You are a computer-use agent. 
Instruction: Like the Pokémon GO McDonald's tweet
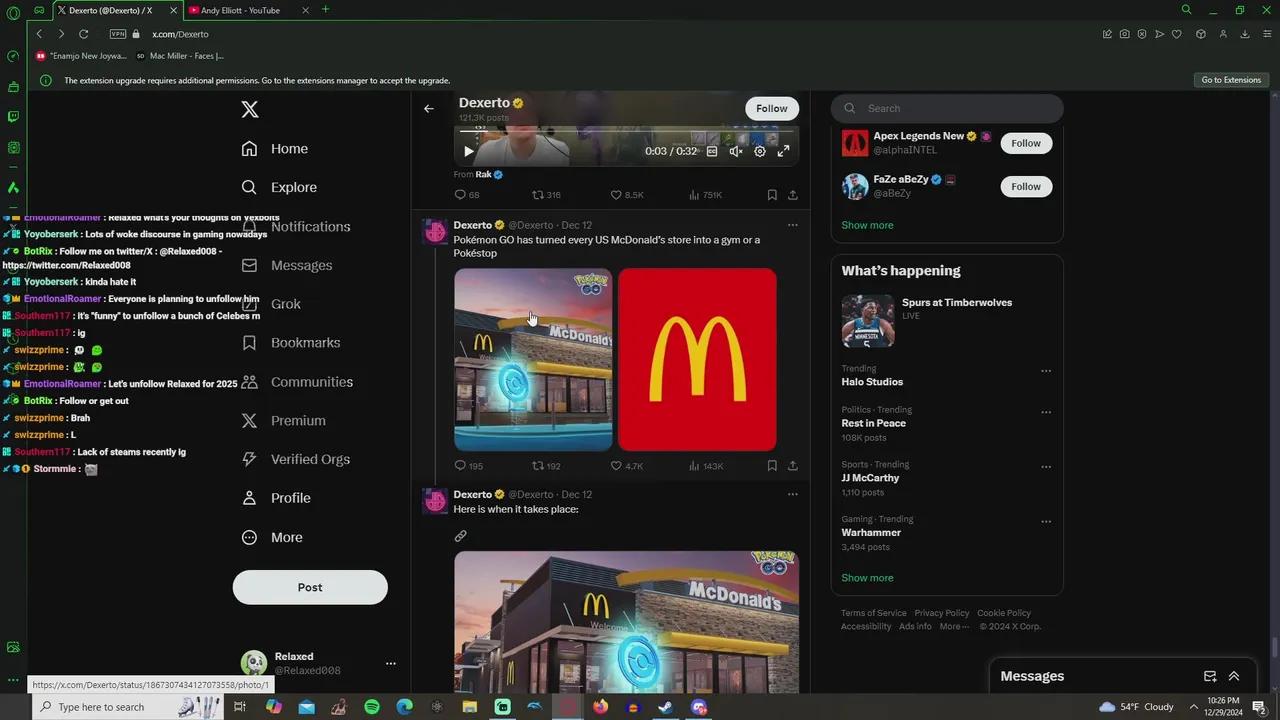pos(616,465)
